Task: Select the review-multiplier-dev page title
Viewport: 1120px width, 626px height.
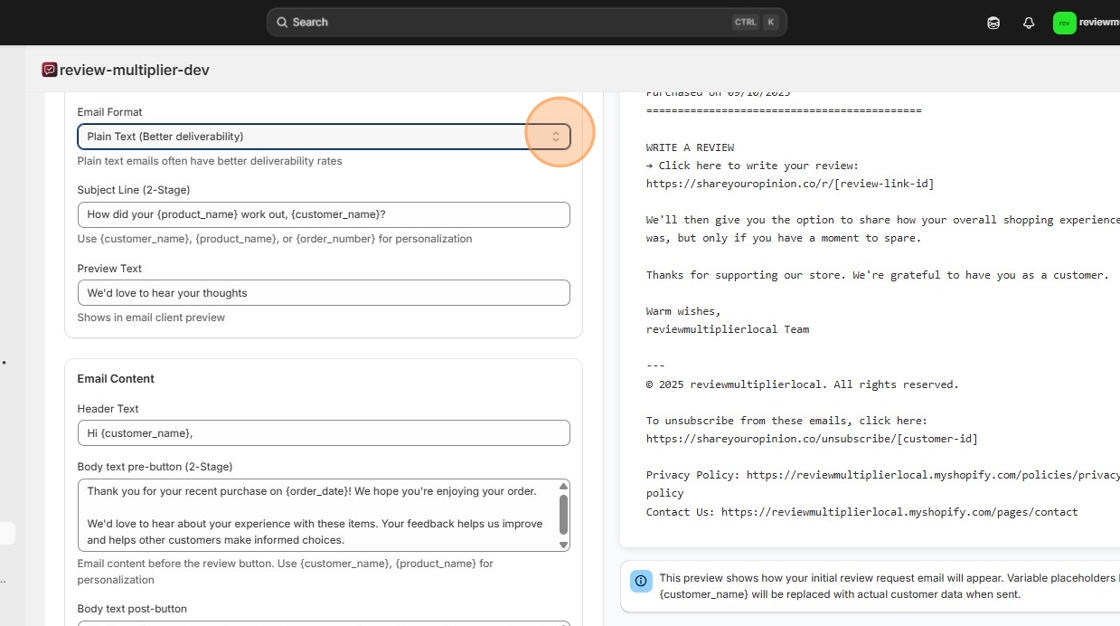Action: point(131,69)
